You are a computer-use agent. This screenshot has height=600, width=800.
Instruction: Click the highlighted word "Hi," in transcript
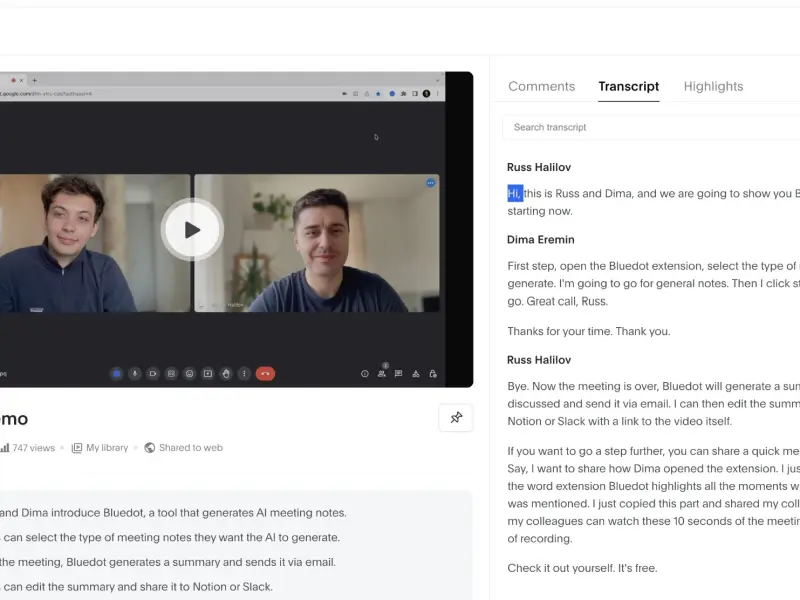coord(515,194)
